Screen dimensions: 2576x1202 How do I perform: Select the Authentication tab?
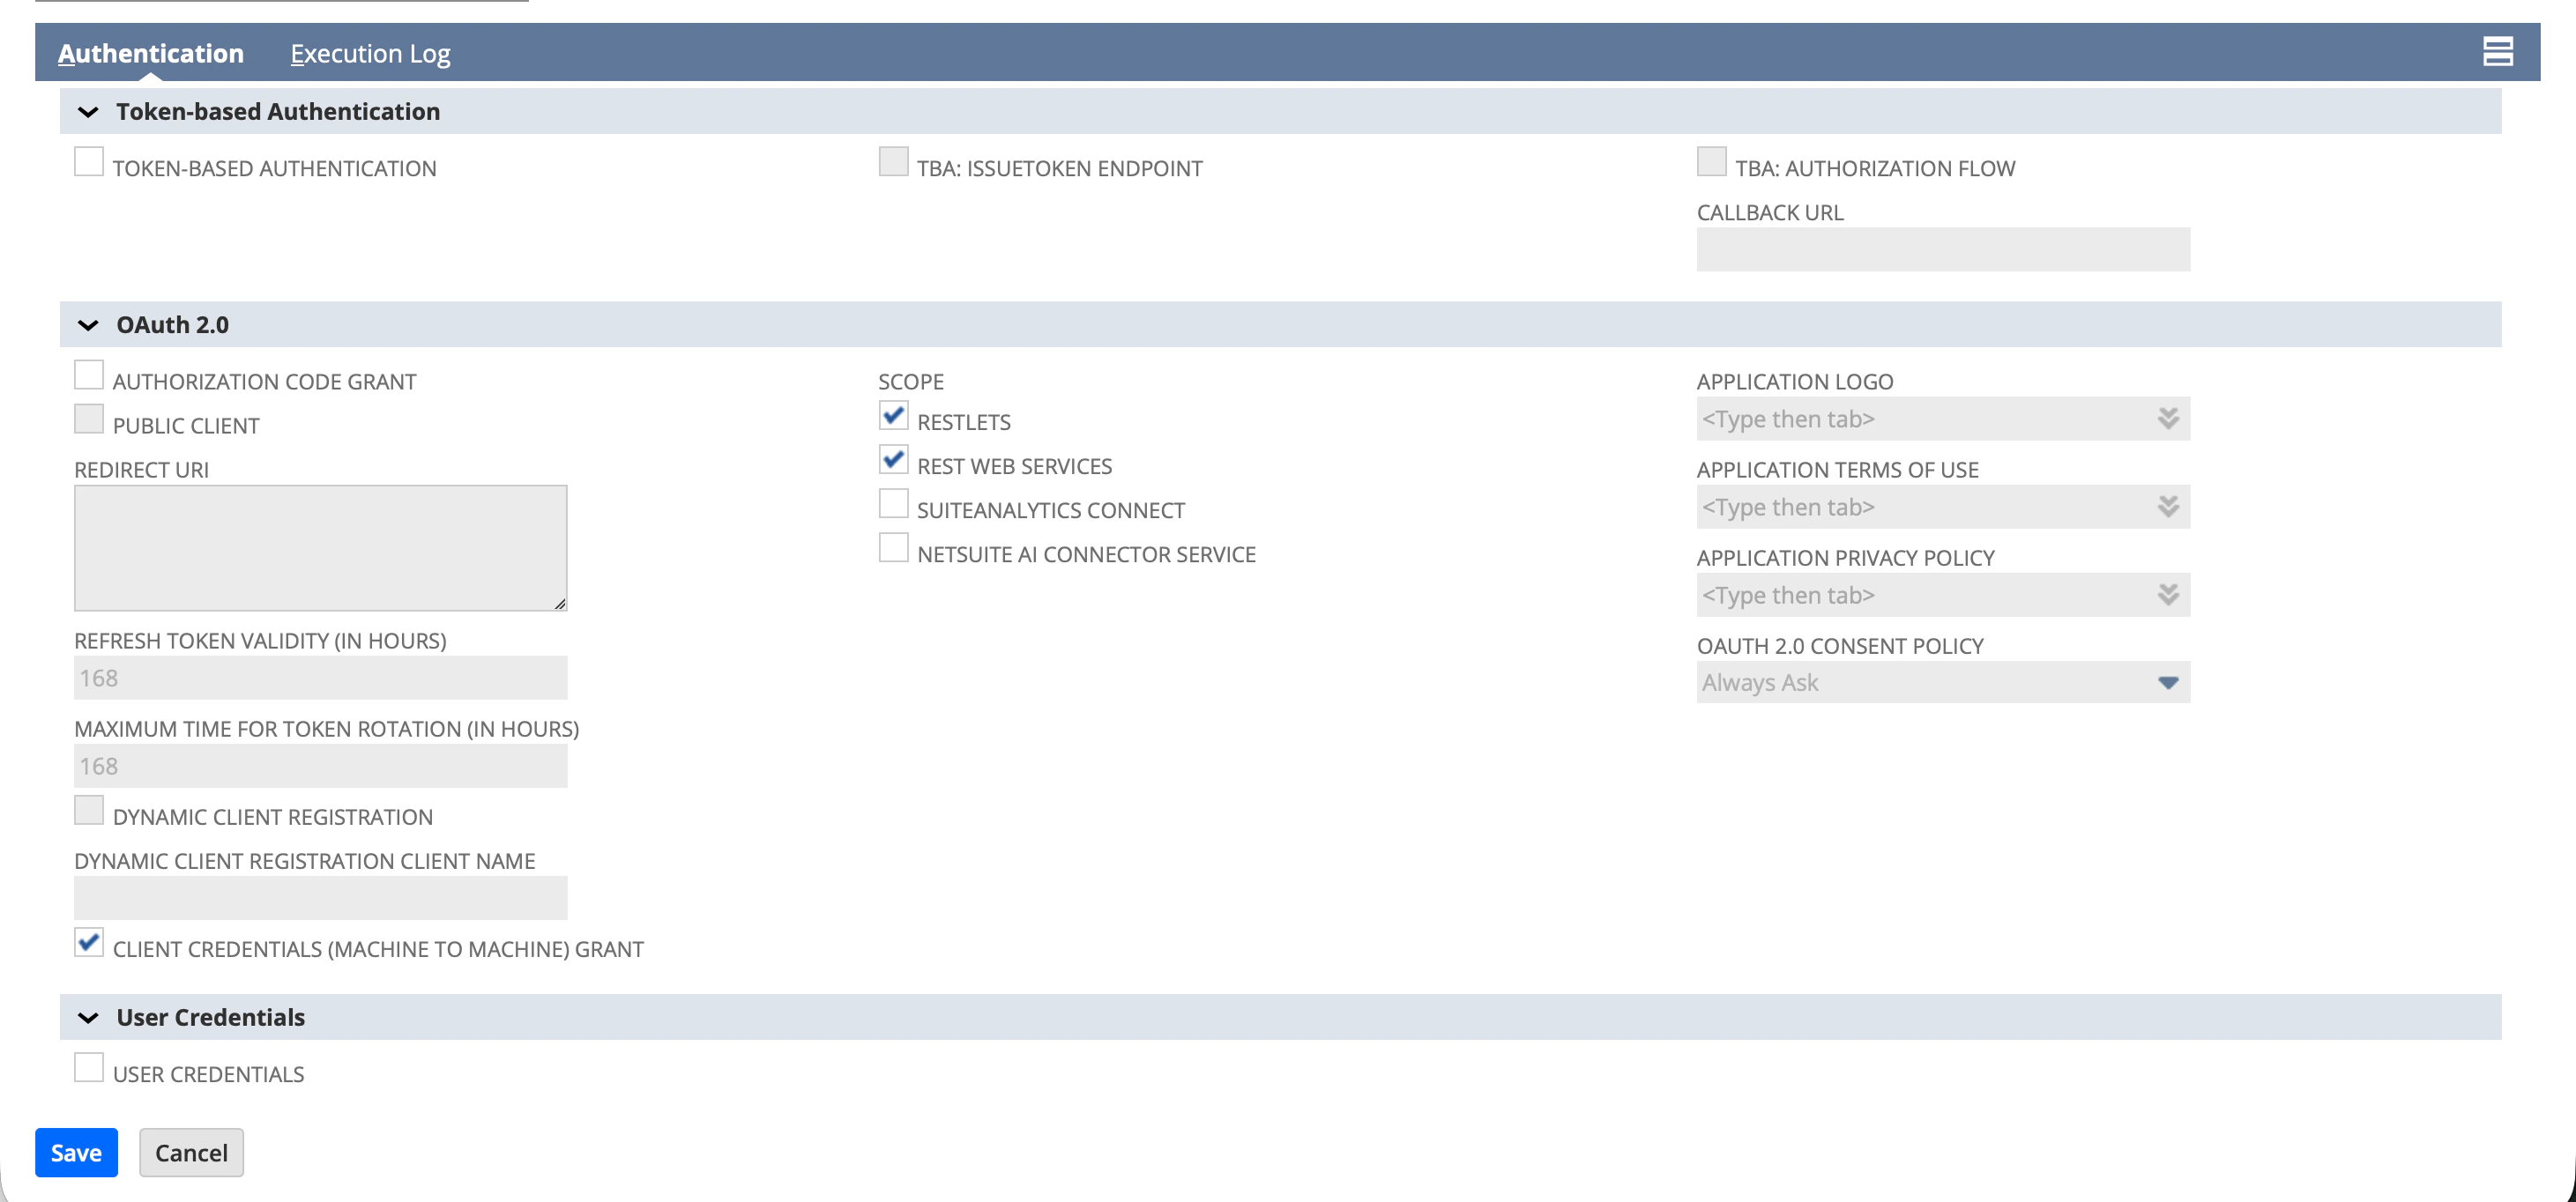tap(151, 54)
